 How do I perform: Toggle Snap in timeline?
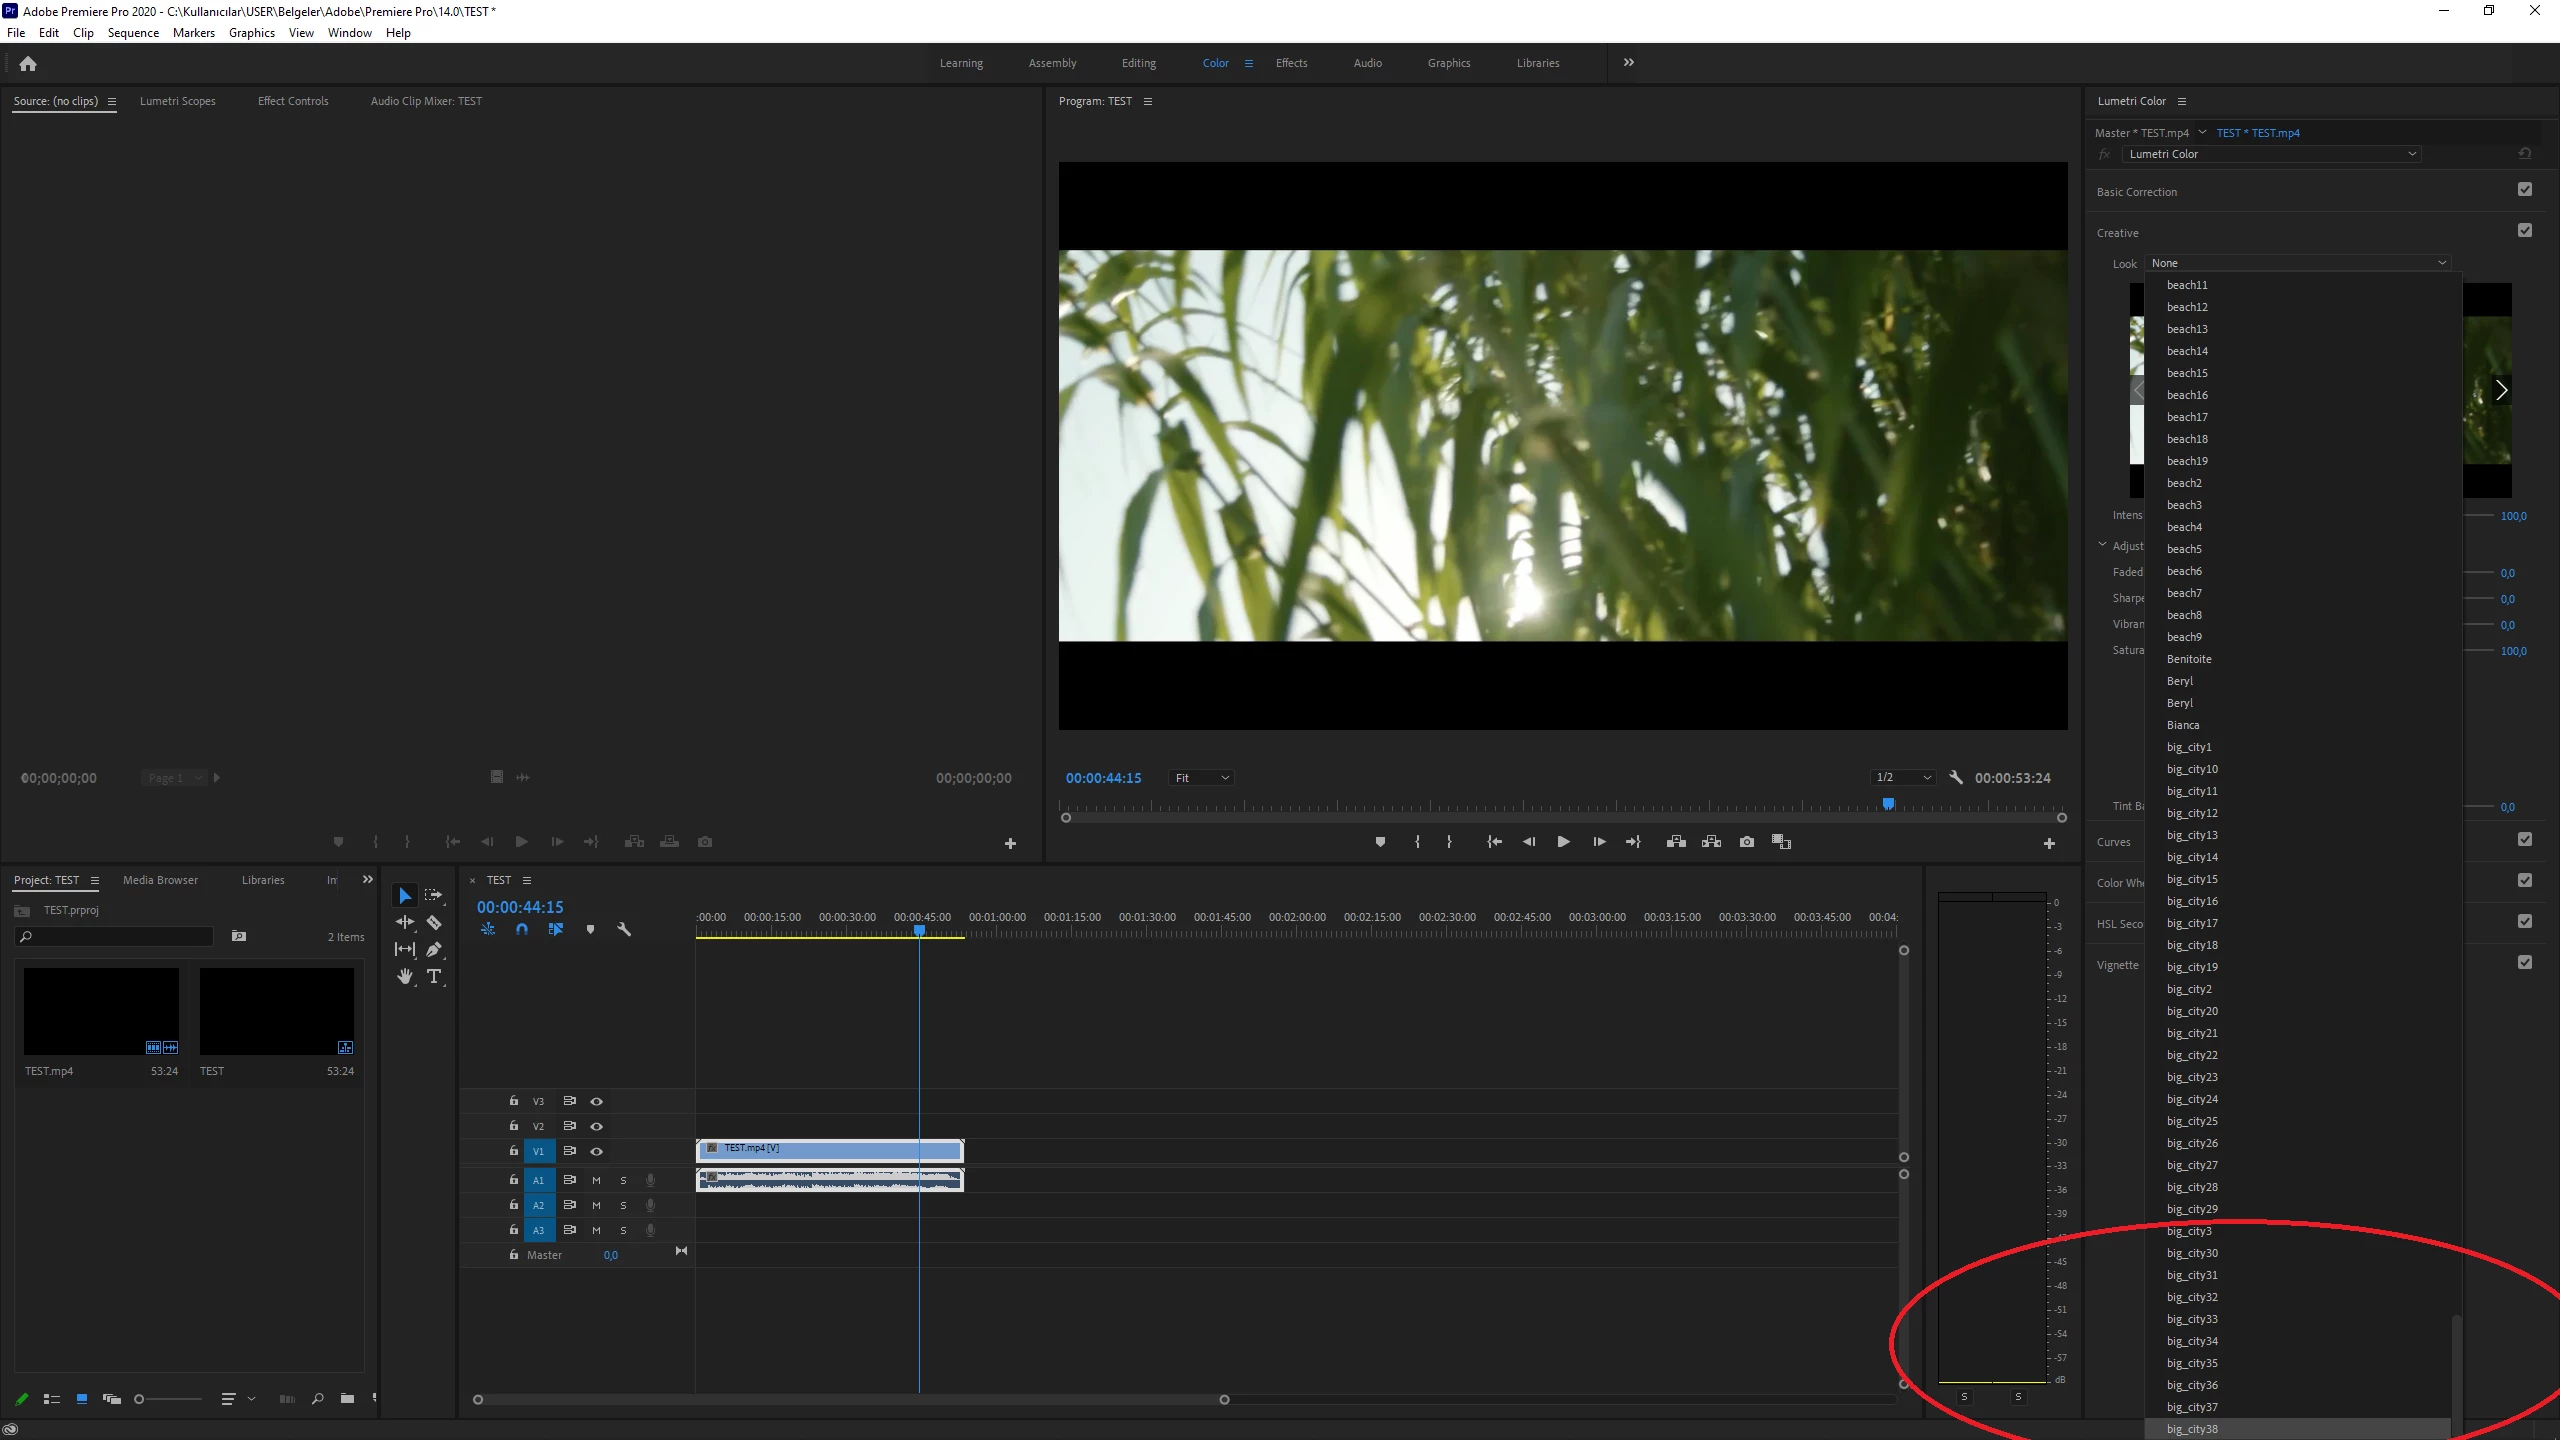(x=522, y=929)
